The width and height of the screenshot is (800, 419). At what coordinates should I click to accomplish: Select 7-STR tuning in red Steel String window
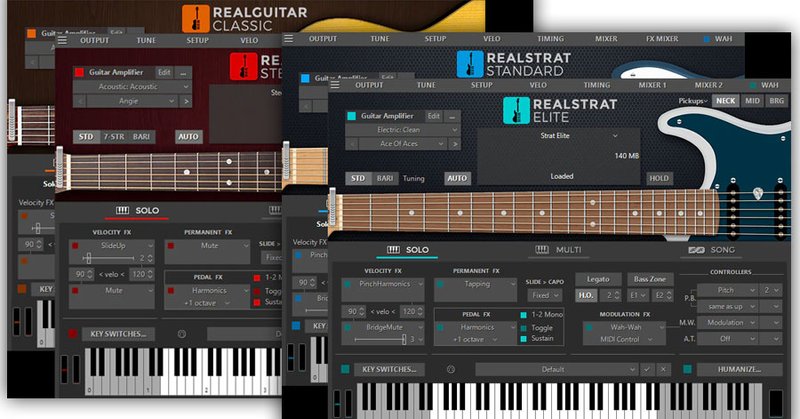pos(114,137)
